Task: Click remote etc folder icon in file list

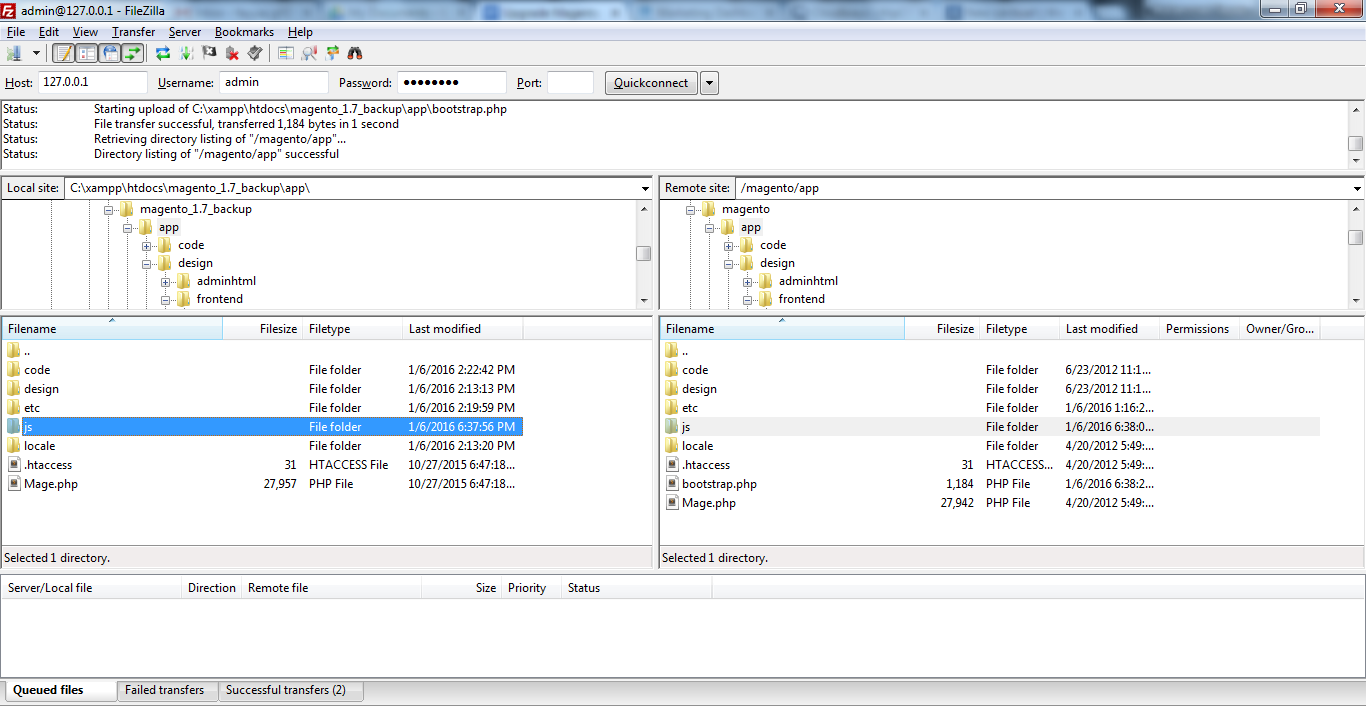Action: pyautogui.click(x=671, y=408)
